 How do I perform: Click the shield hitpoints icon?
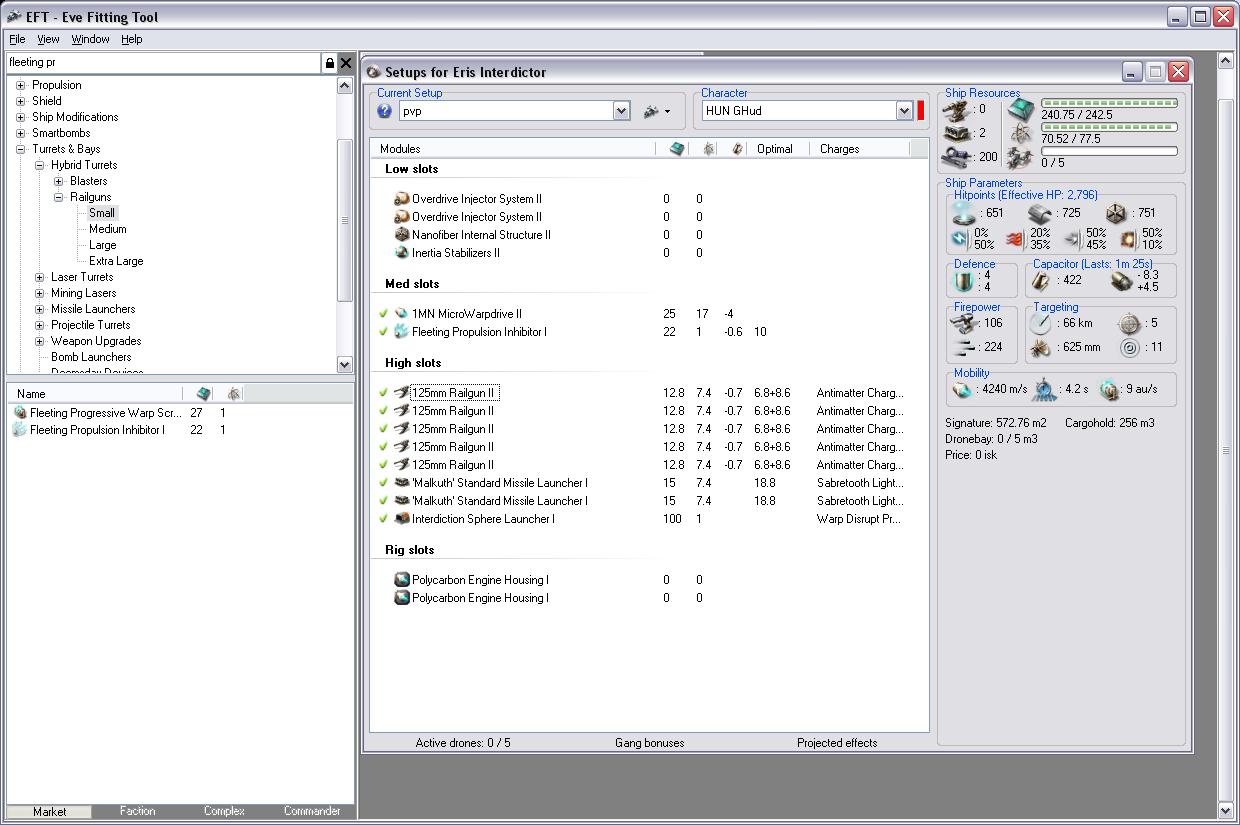pyautogui.click(x=964, y=213)
